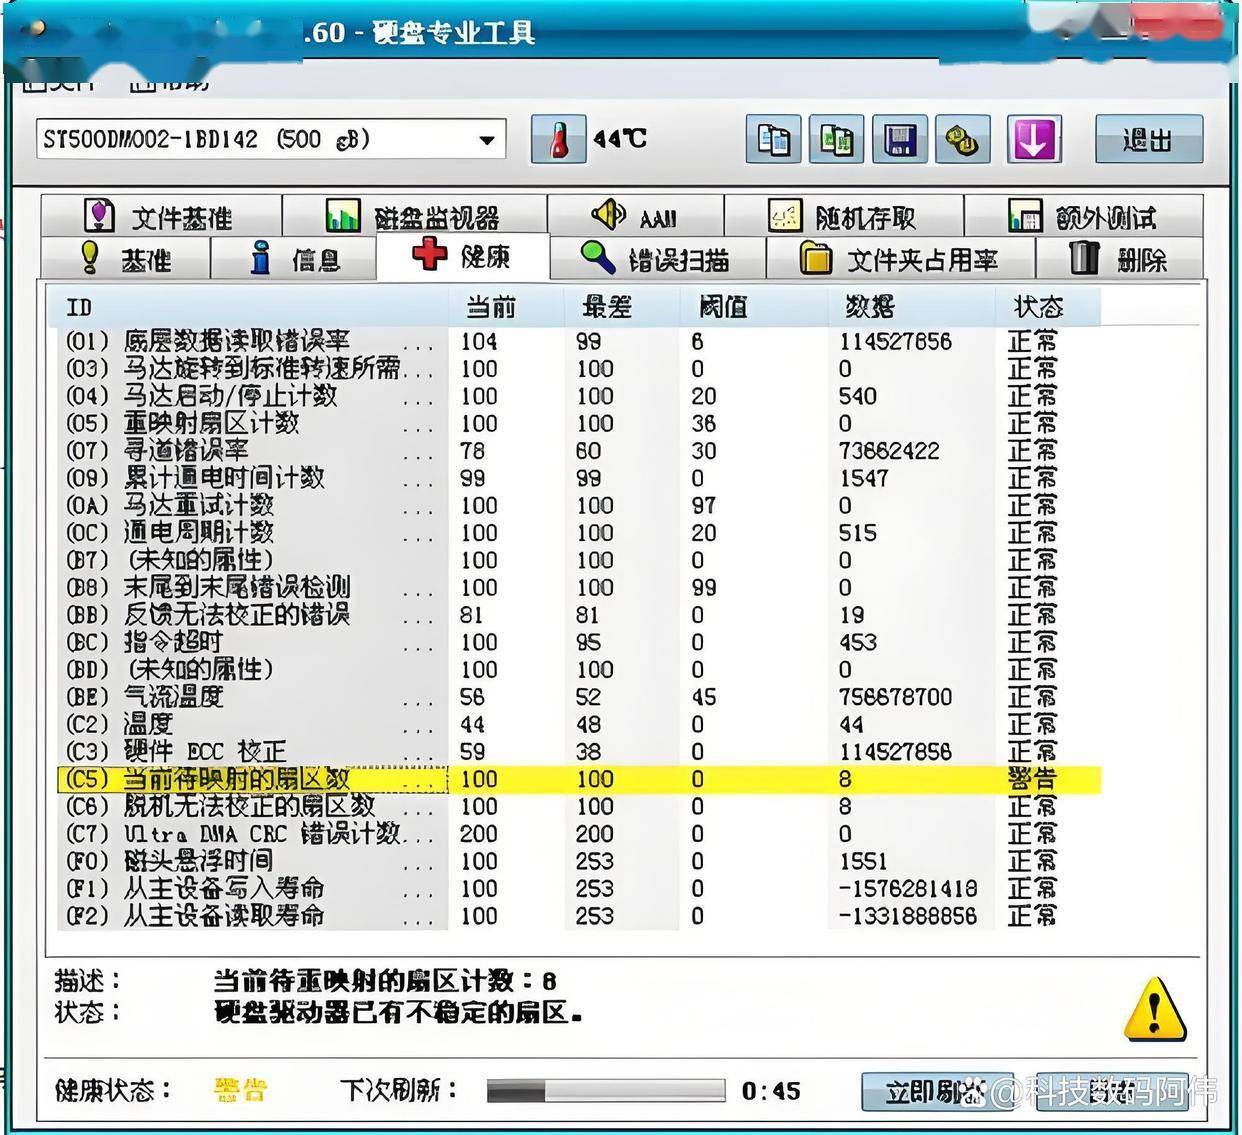
Task: Open the options icon in the toolbar
Action: click(x=962, y=139)
